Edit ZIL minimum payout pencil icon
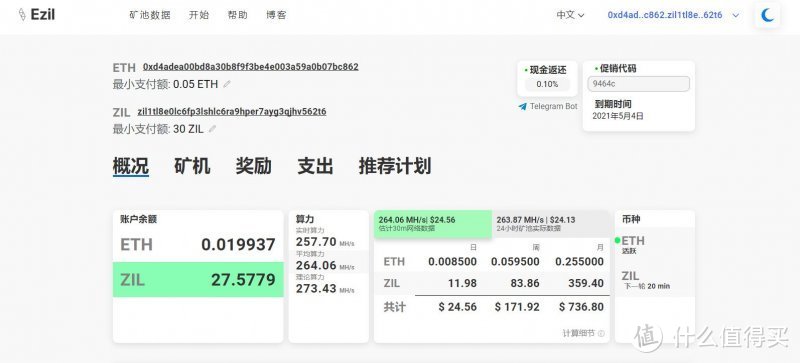 tap(212, 129)
